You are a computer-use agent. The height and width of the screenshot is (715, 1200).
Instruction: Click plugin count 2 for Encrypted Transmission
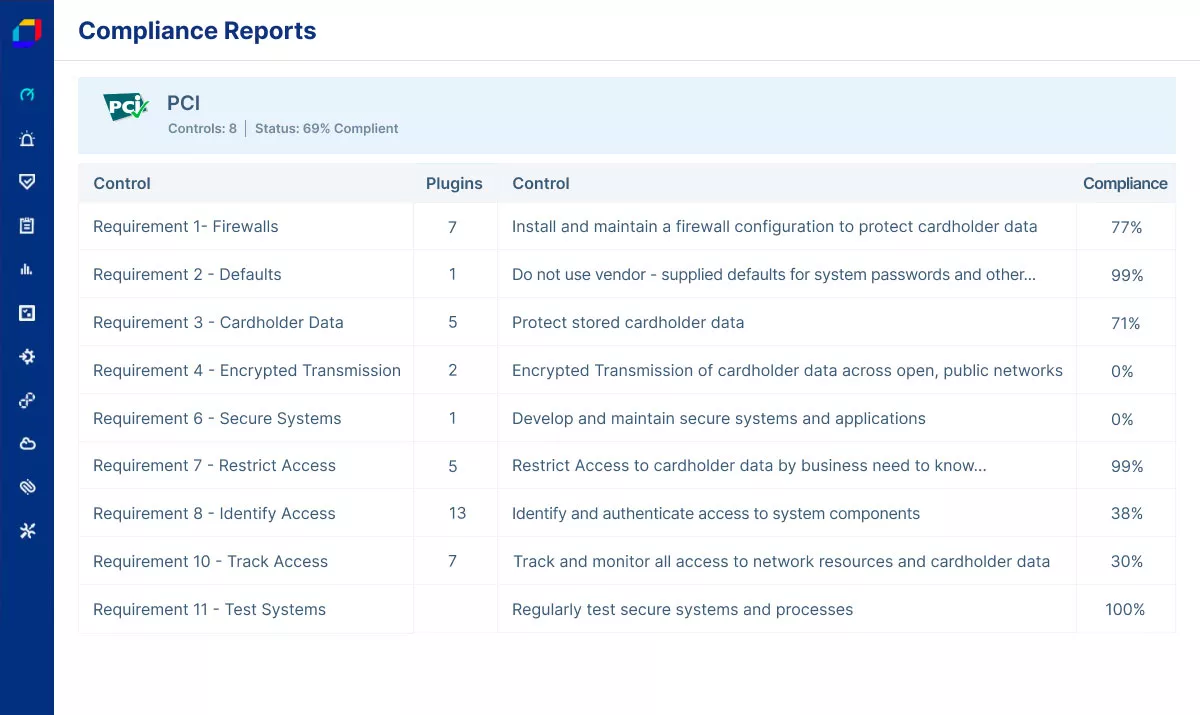coord(453,370)
